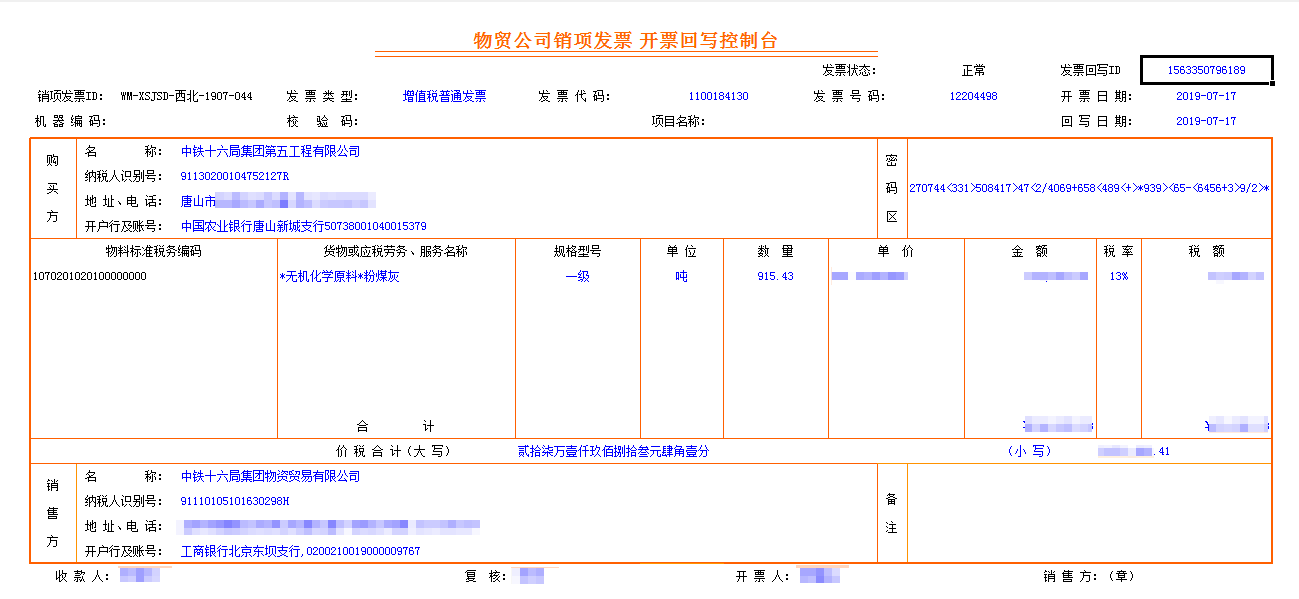
Task: Click seller taxpayer ID 91110105101630298H
Action: [x=235, y=501]
